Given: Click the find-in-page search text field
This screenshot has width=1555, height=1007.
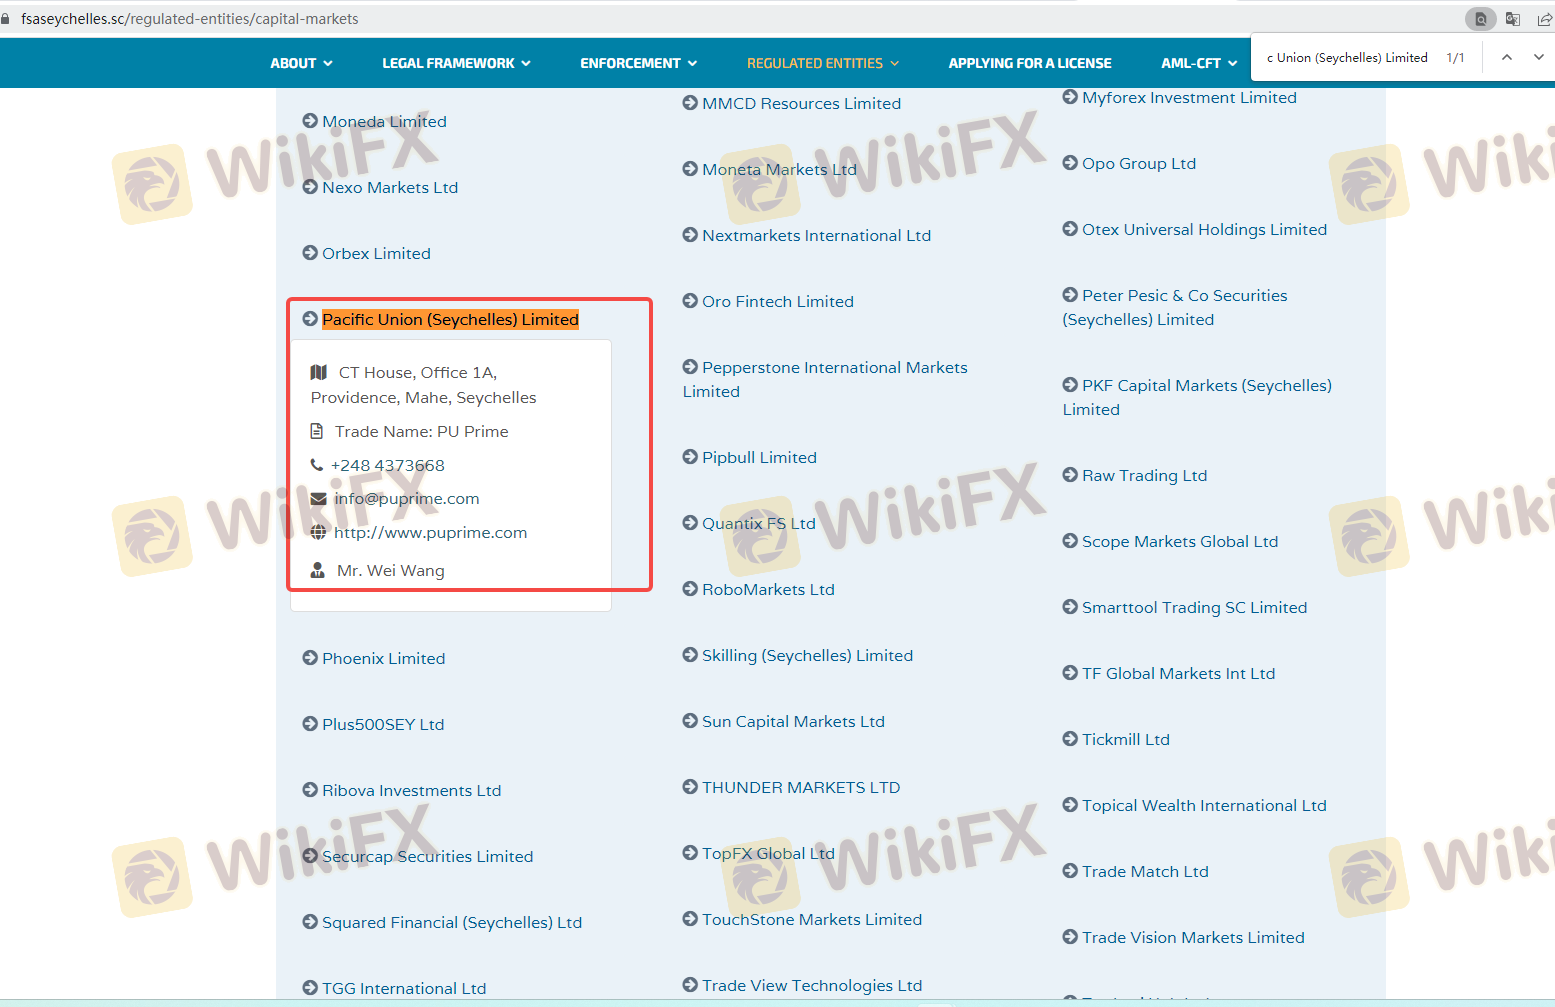Looking at the screenshot, I should tap(1346, 58).
